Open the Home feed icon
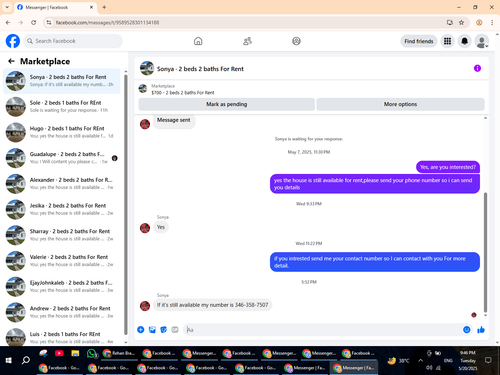 click(x=198, y=41)
